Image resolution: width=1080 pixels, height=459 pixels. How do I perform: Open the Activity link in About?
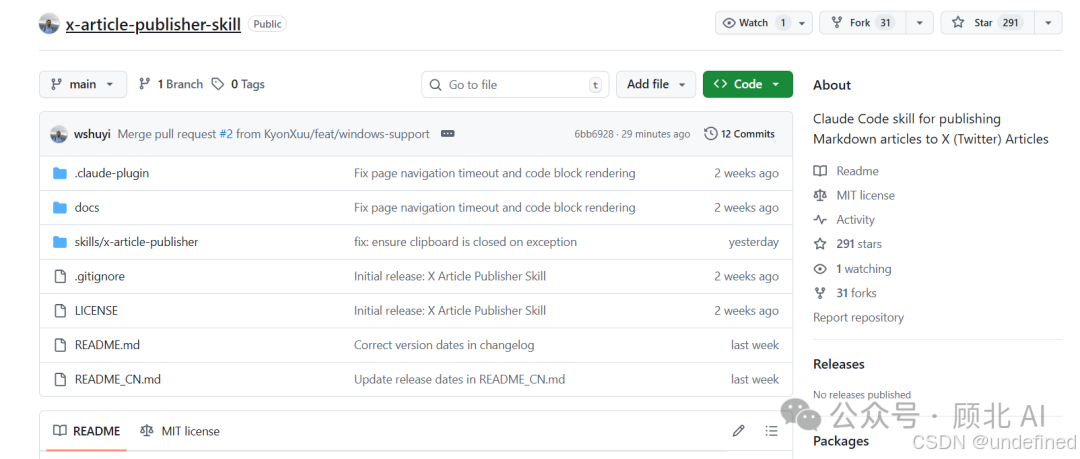855,220
